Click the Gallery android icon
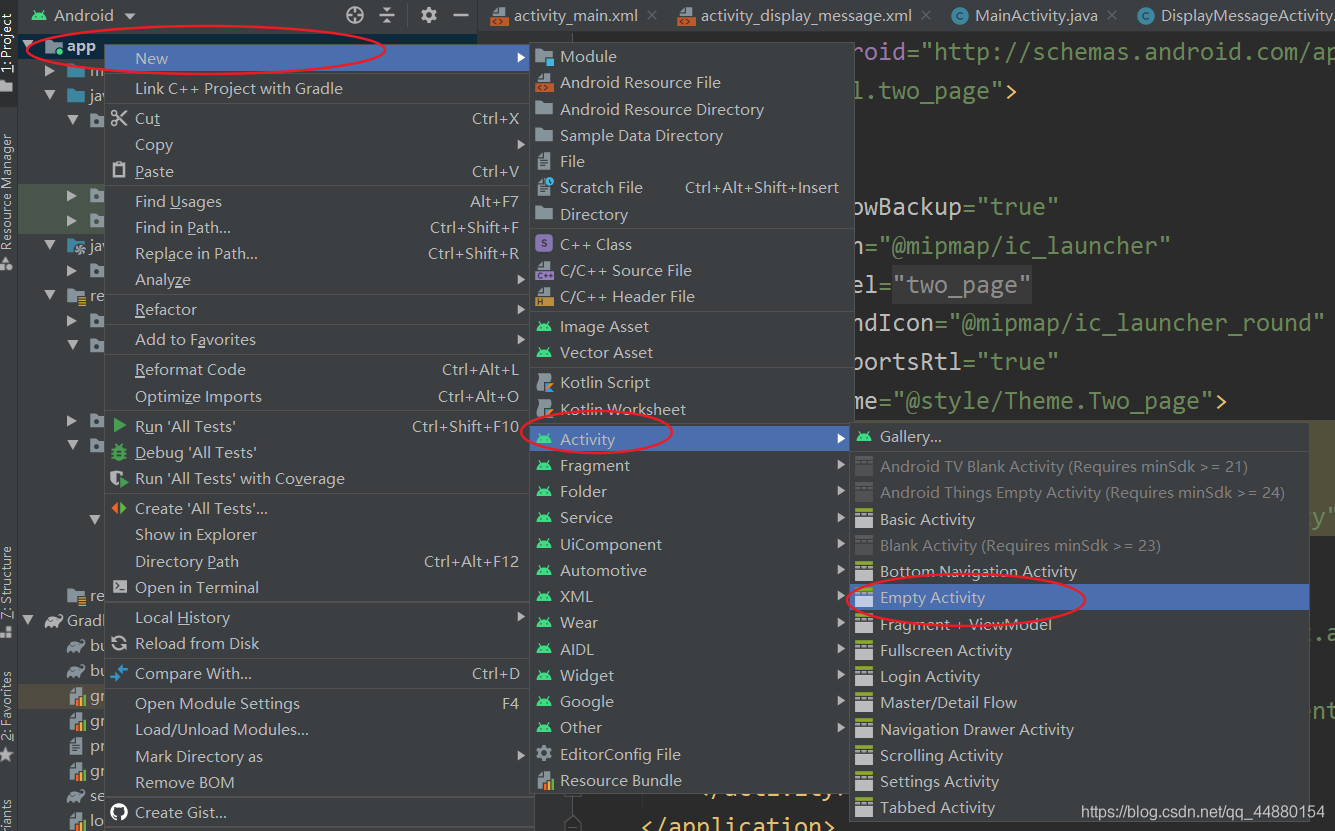The height and width of the screenshot is (831, 1335). click(x=864, y=437)
